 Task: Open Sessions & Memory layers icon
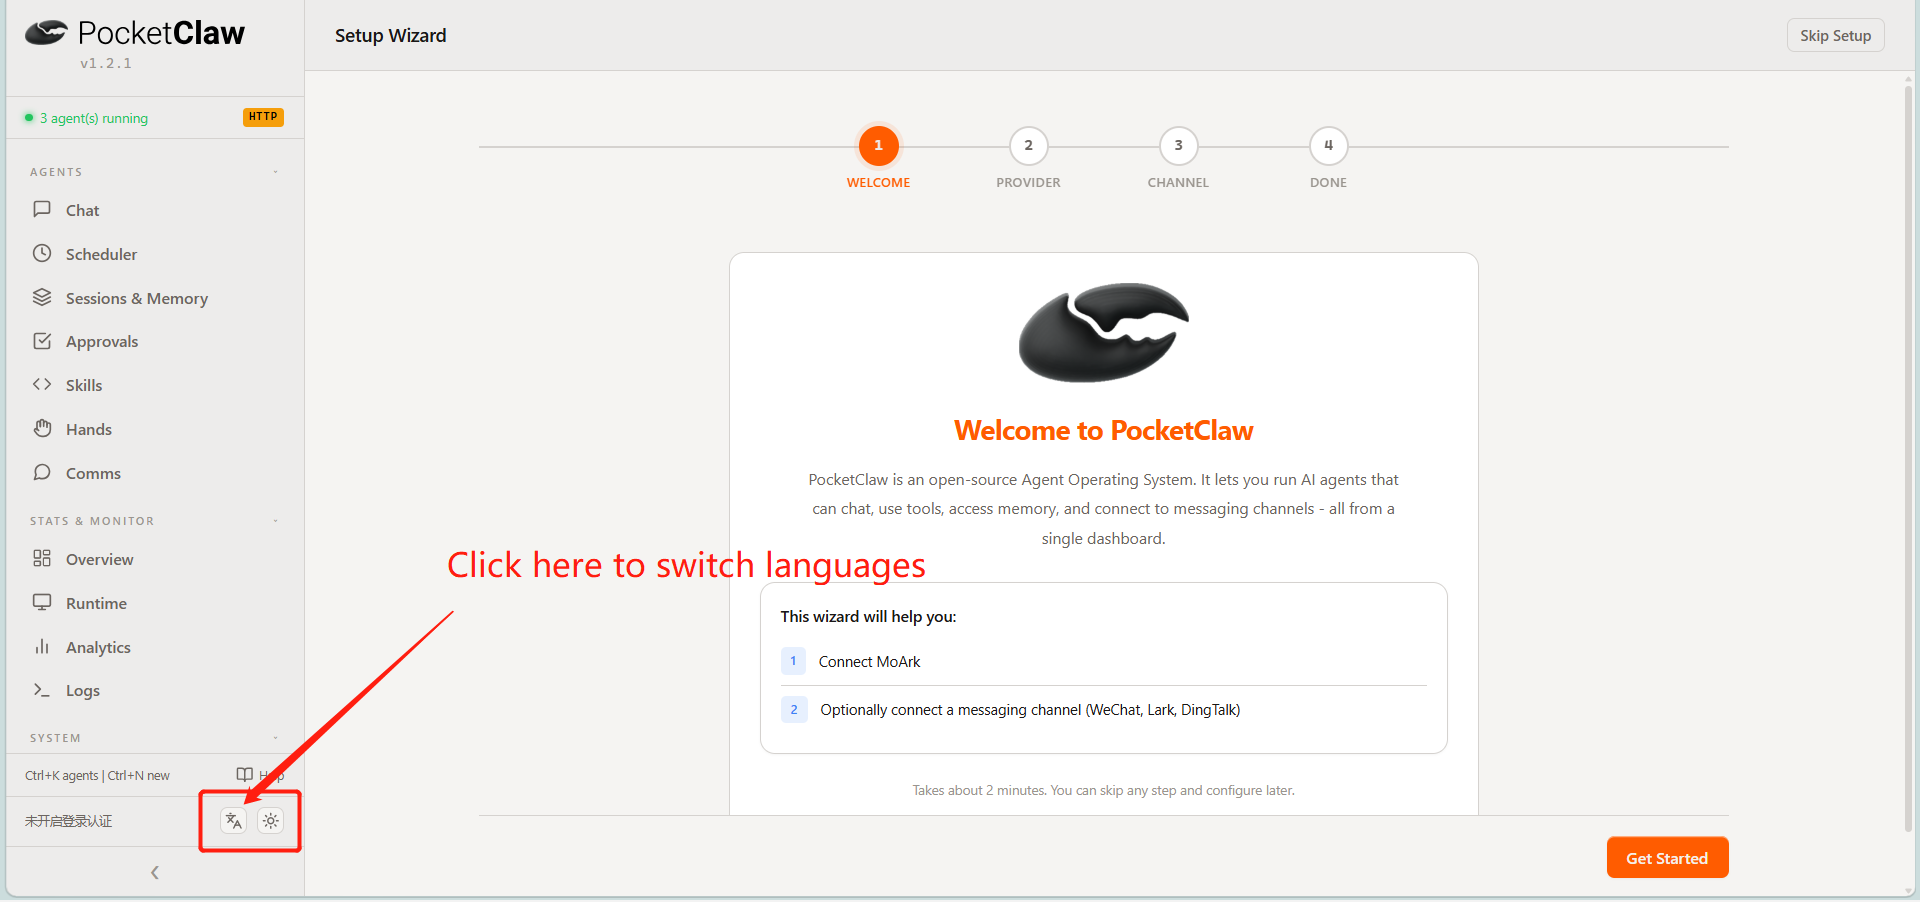point(42,297)
